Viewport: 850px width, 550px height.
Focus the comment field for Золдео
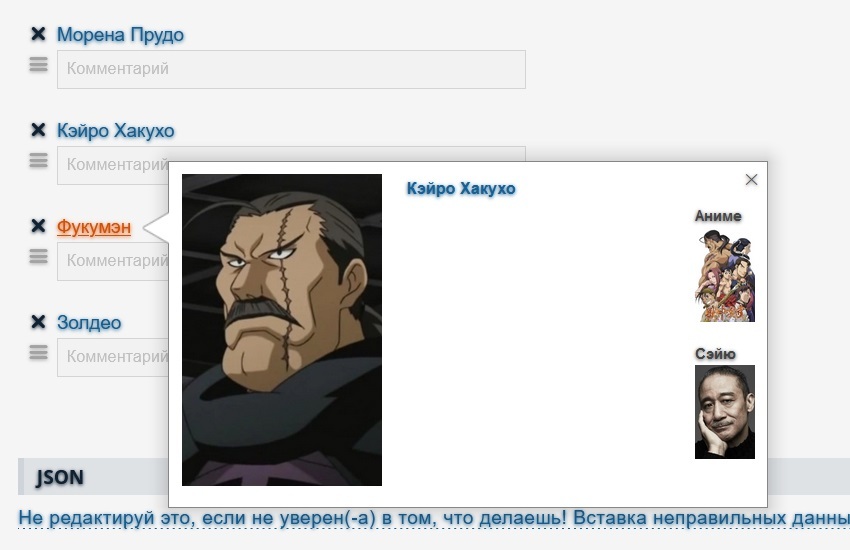click(x=113, y=357)
